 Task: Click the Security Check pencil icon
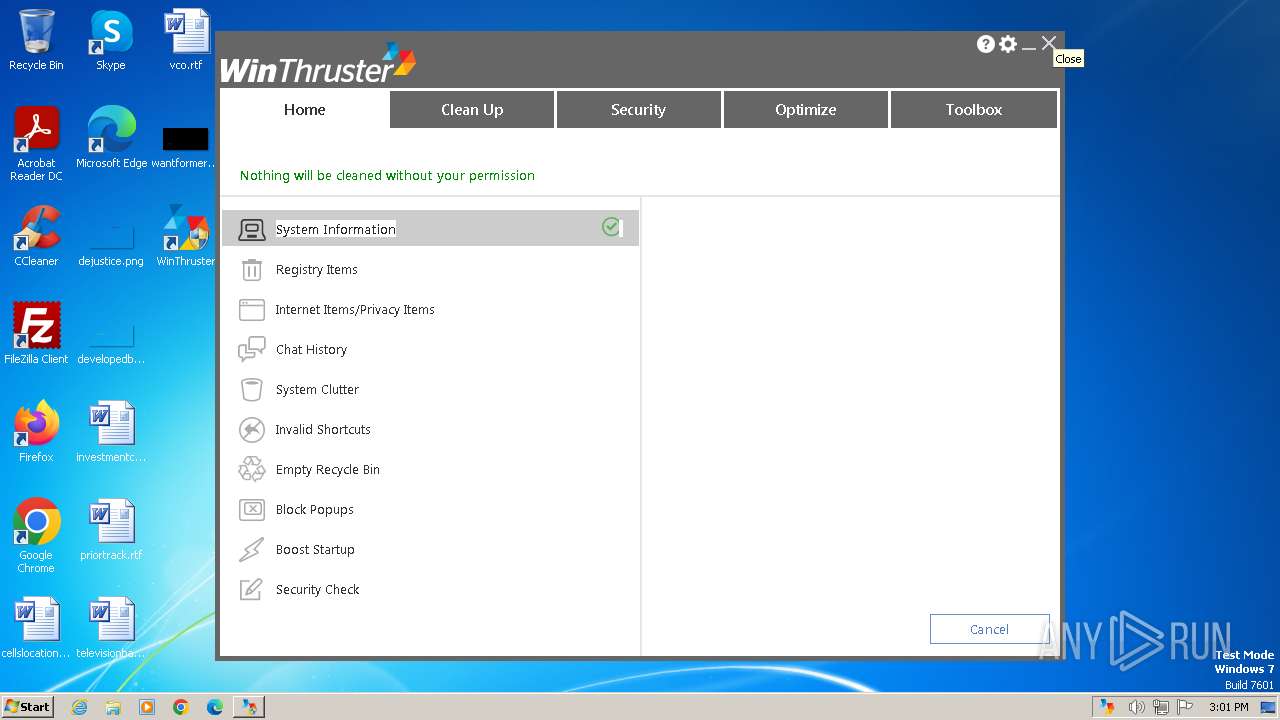pos(251,590)
